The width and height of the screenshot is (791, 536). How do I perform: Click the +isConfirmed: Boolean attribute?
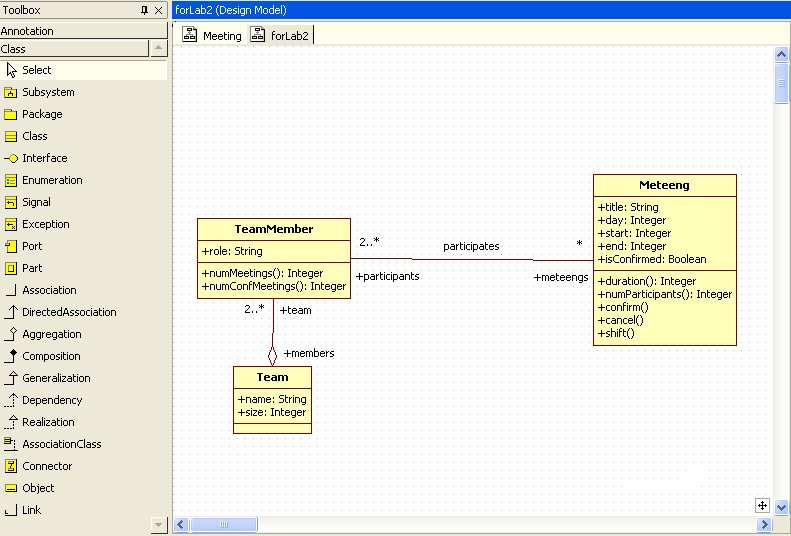(x=652, y=259)
